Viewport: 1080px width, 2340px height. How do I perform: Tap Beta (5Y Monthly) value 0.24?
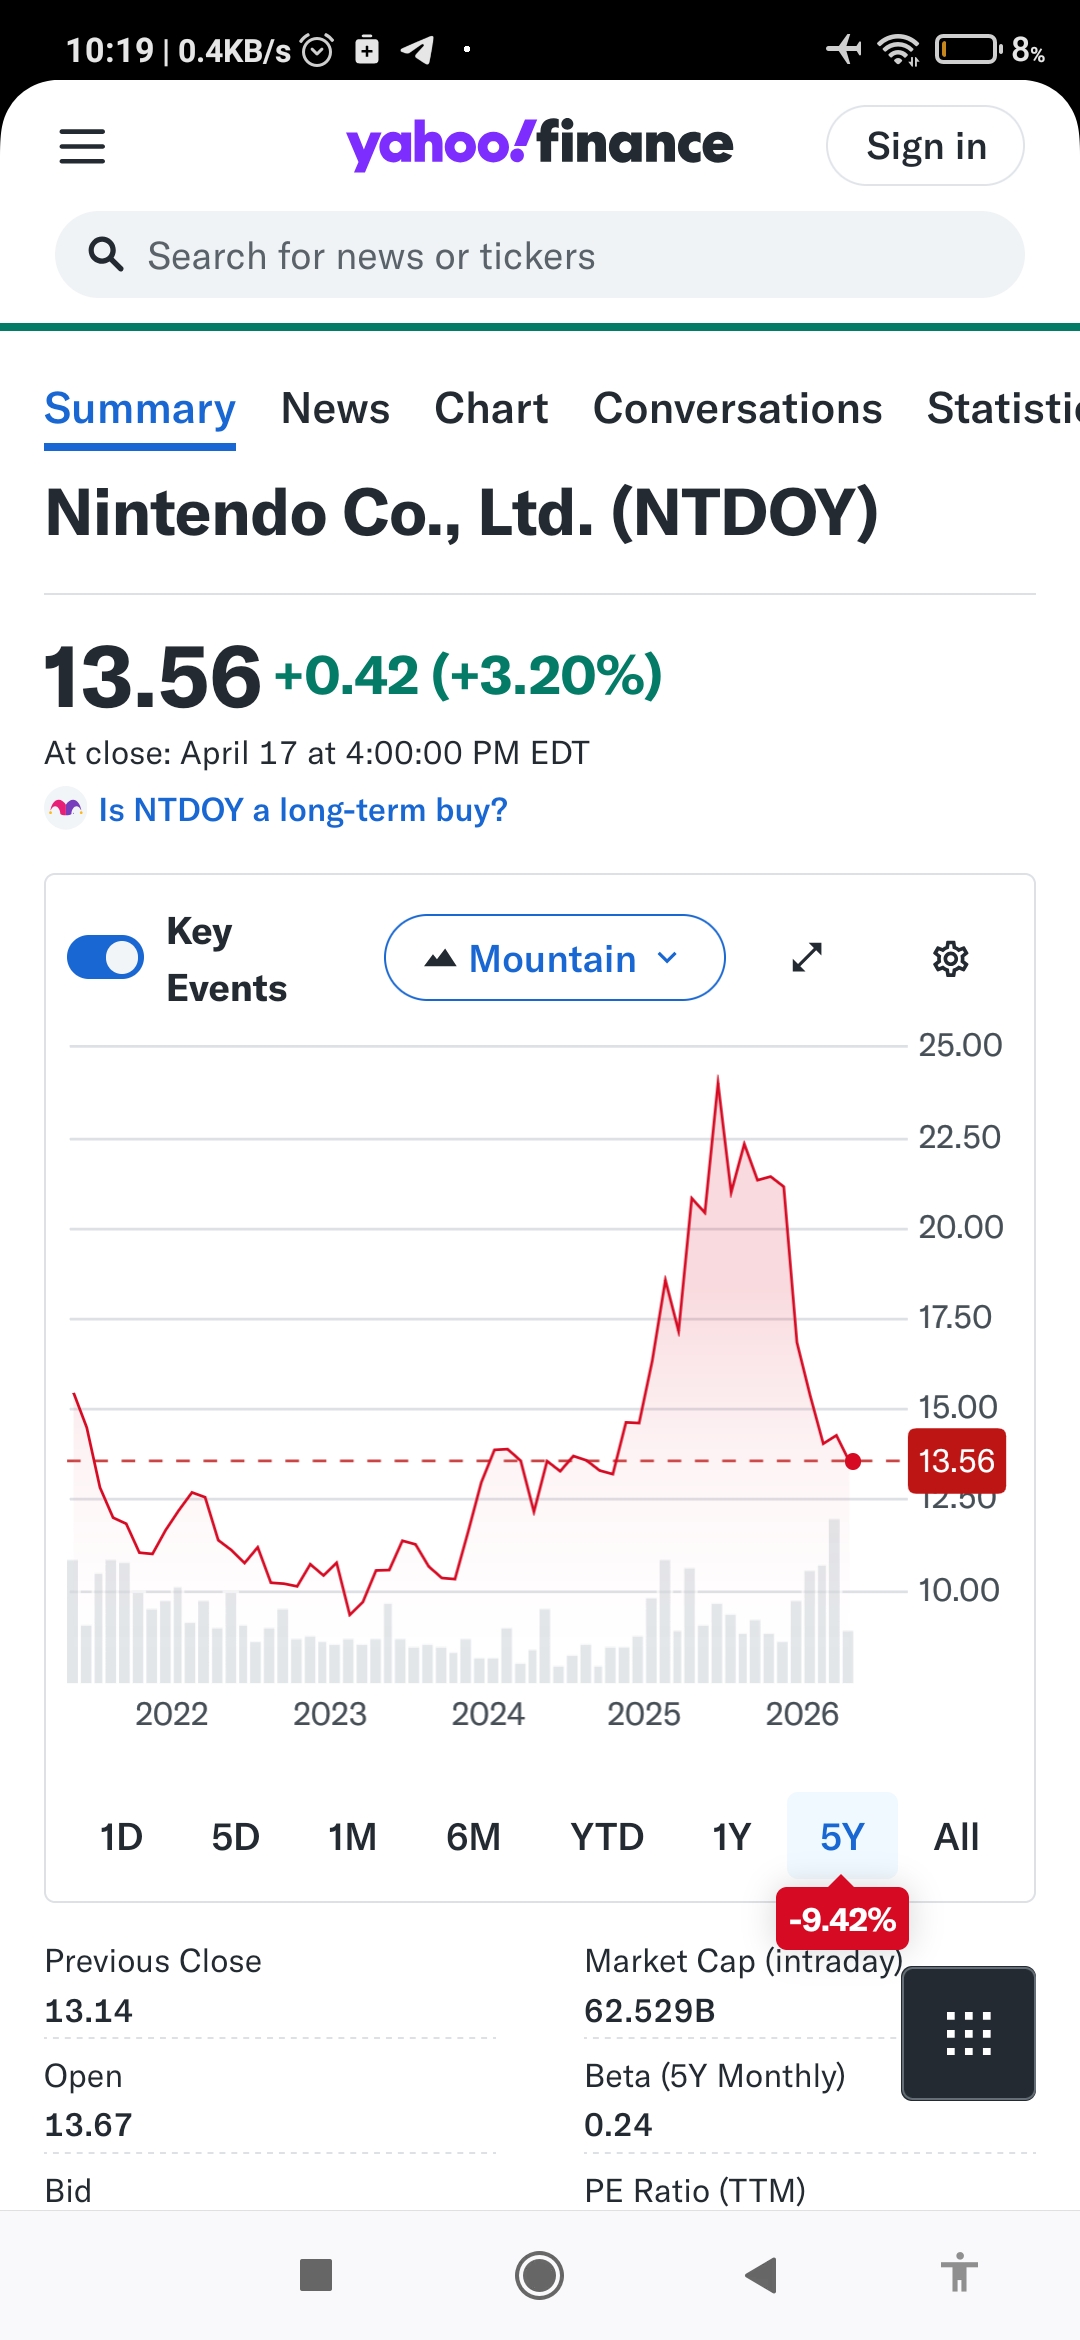tap(618, 2124)
